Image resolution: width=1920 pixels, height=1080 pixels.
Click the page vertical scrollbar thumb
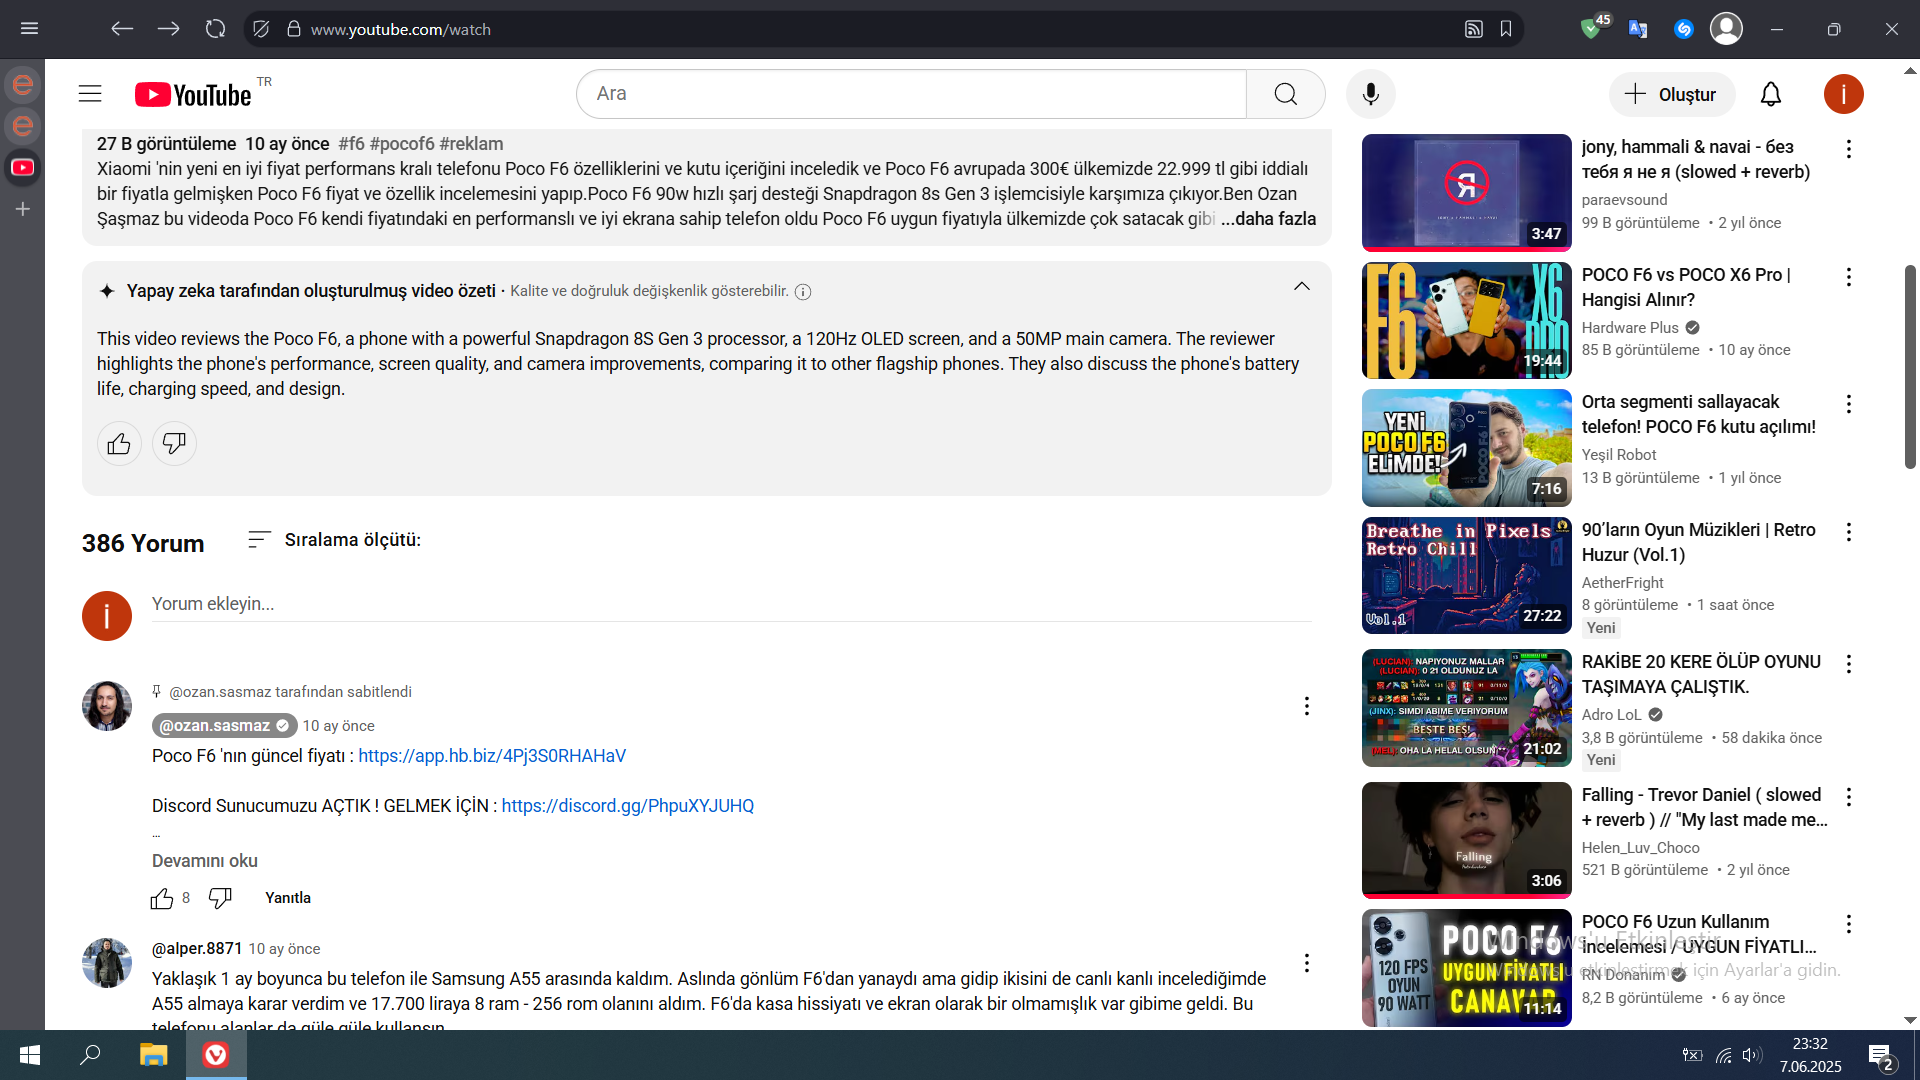pyautogui.click(x=1910, y=367)
